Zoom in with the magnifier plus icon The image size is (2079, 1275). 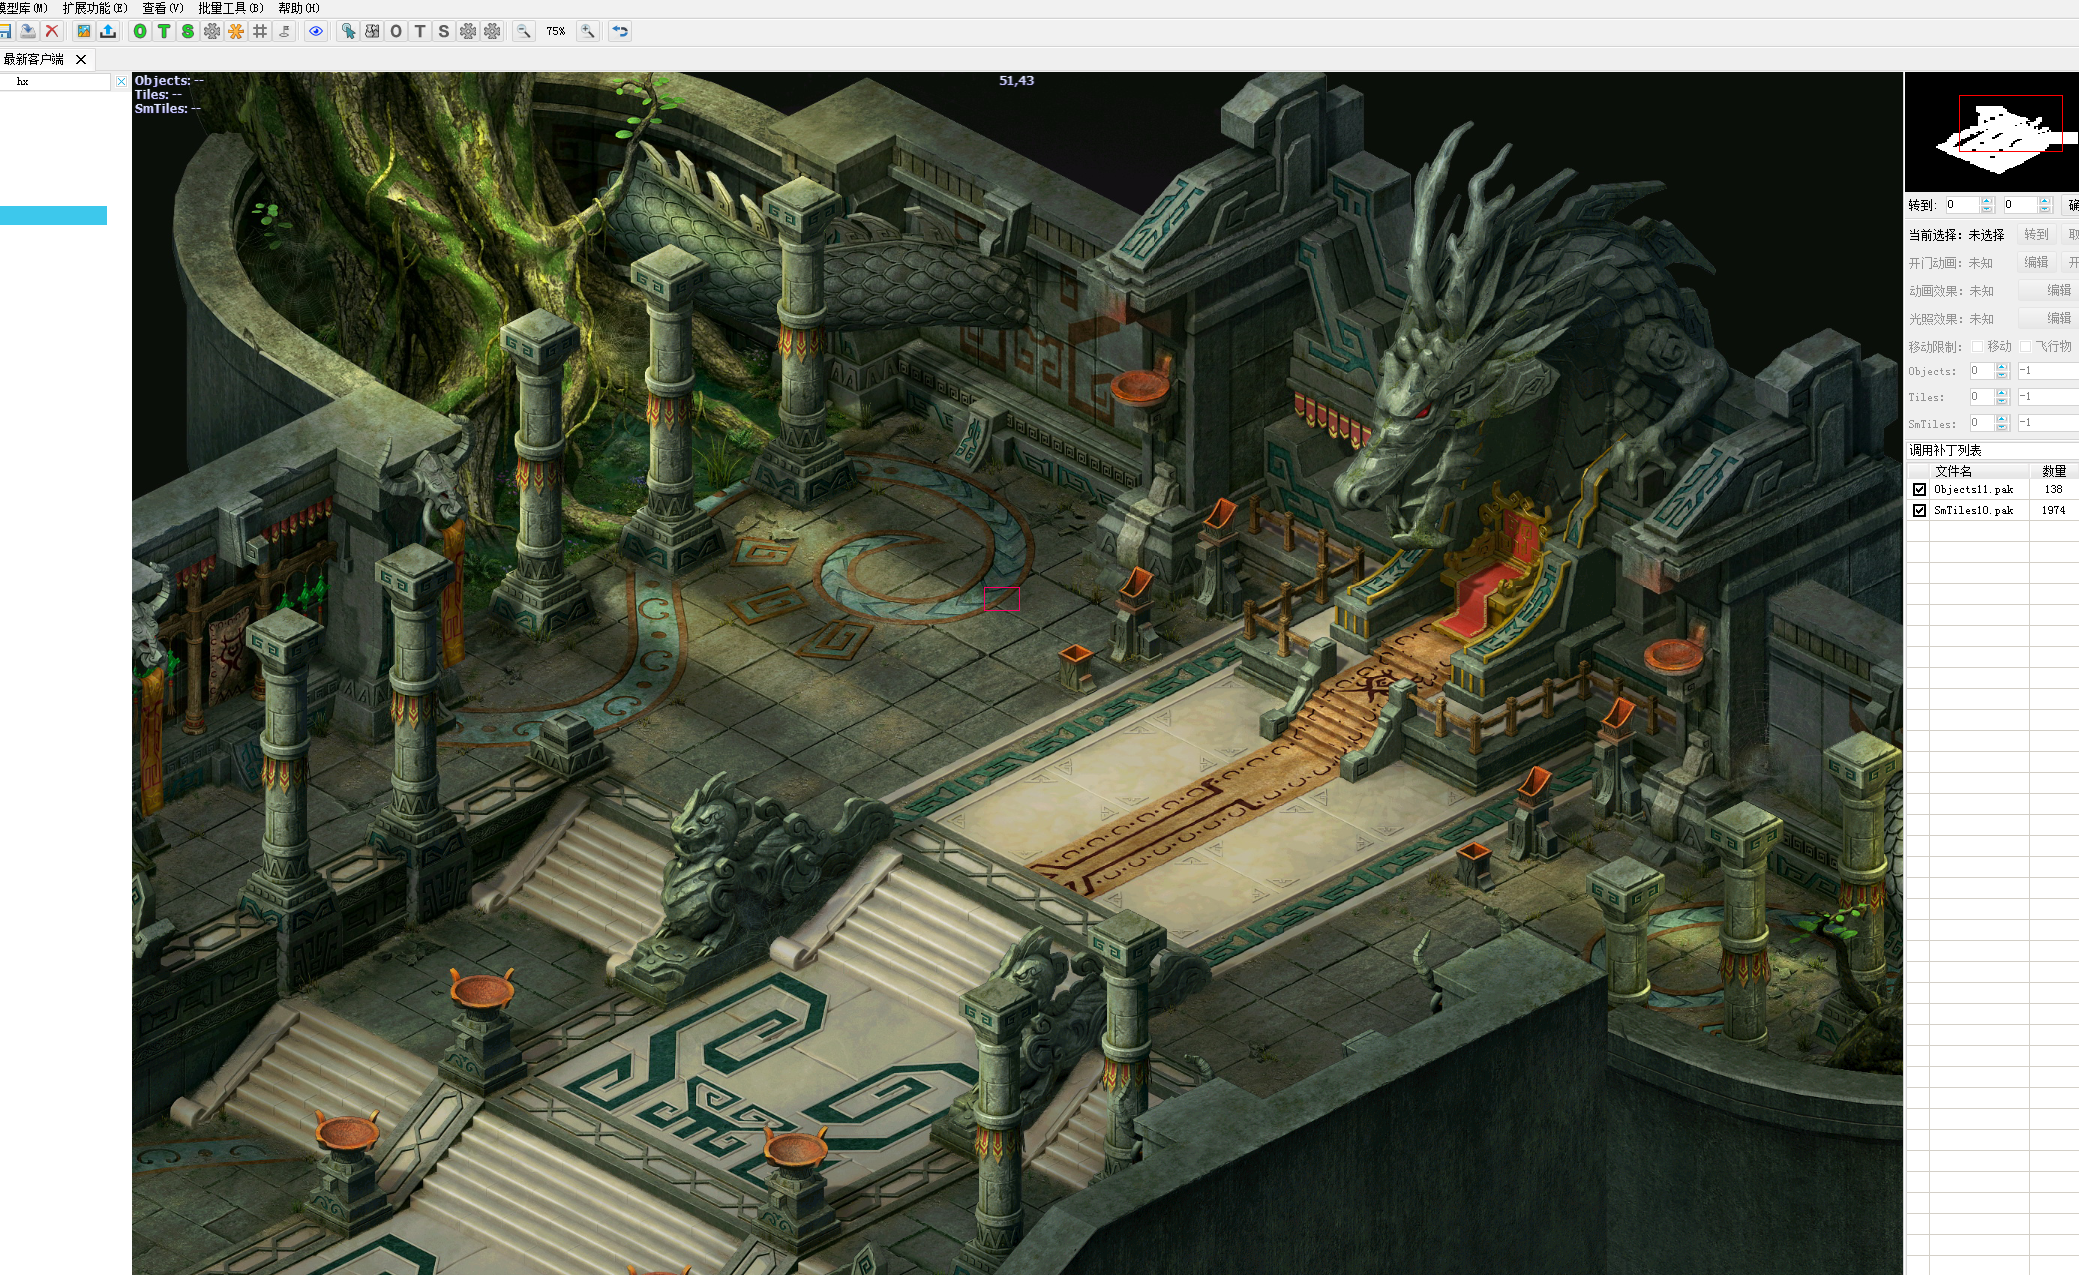click(588, 31)
